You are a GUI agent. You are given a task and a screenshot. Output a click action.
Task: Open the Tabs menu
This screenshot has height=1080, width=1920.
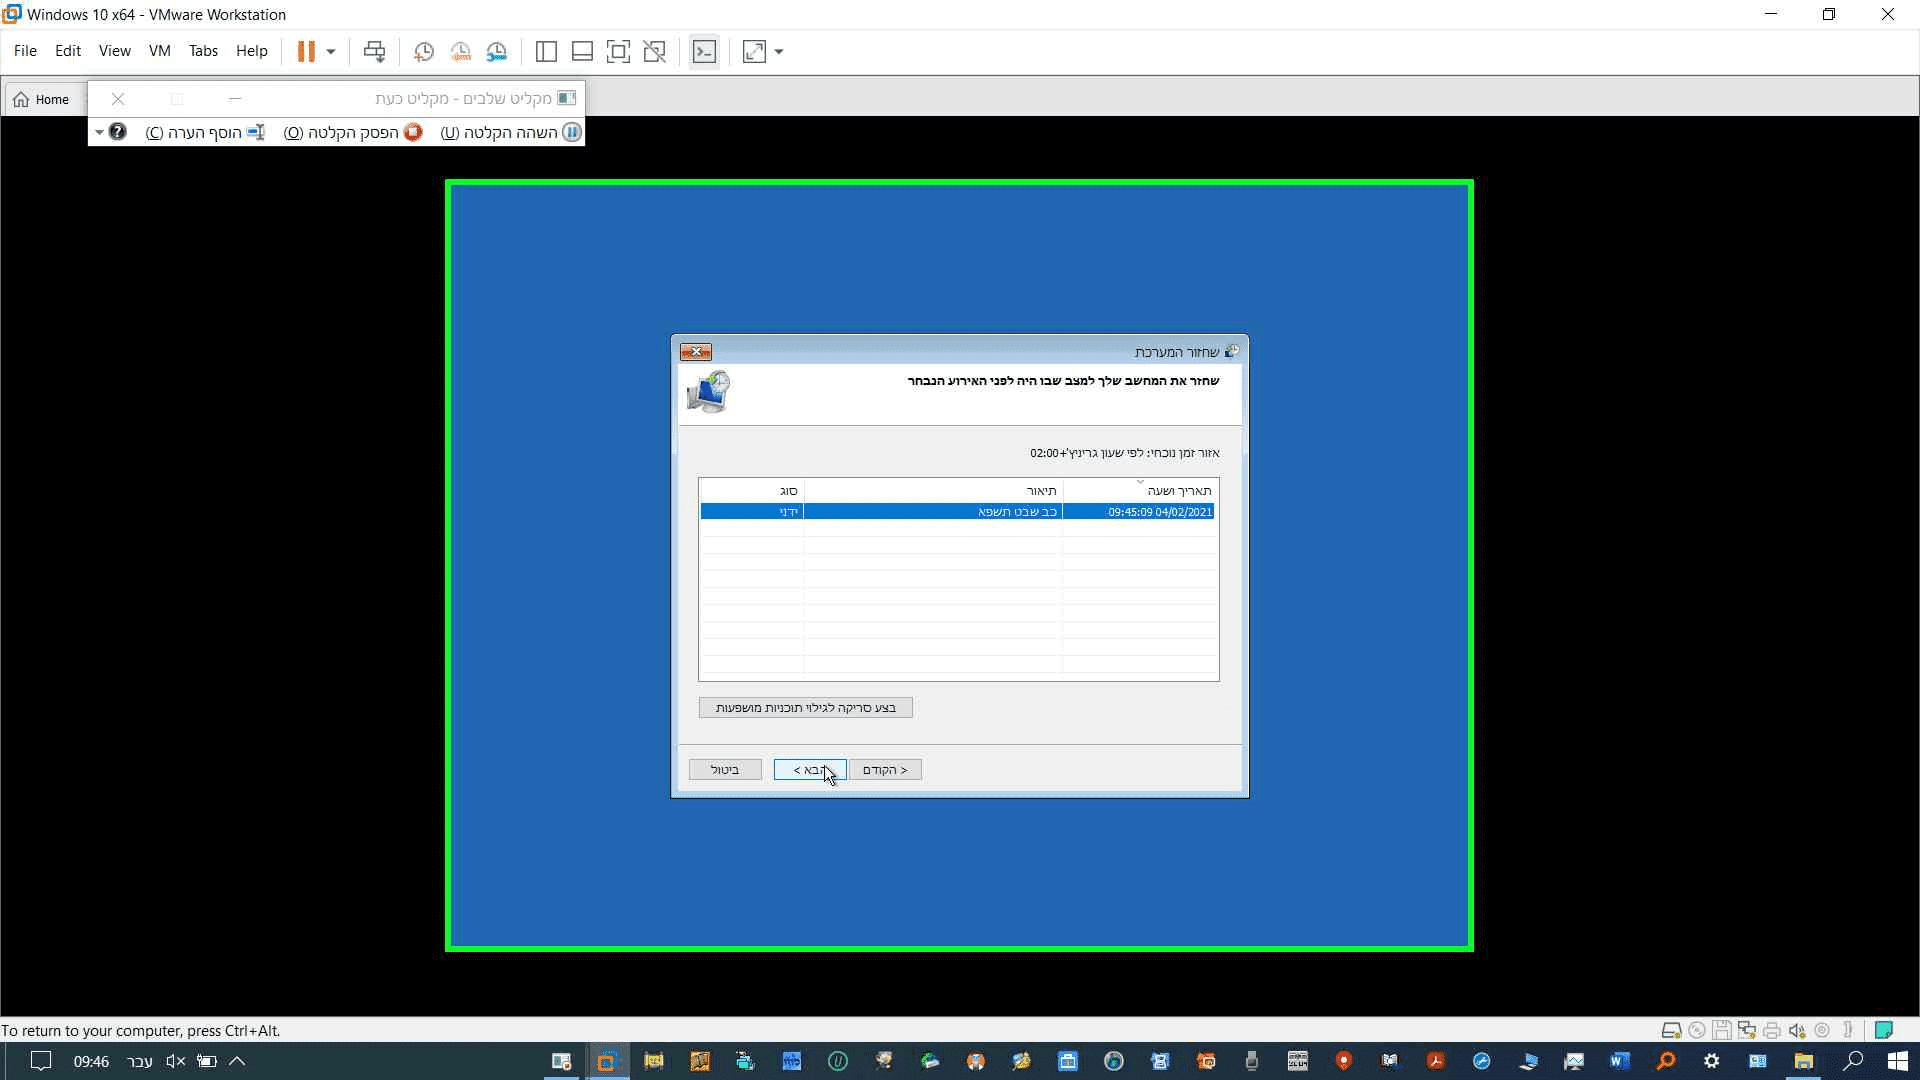203,51
